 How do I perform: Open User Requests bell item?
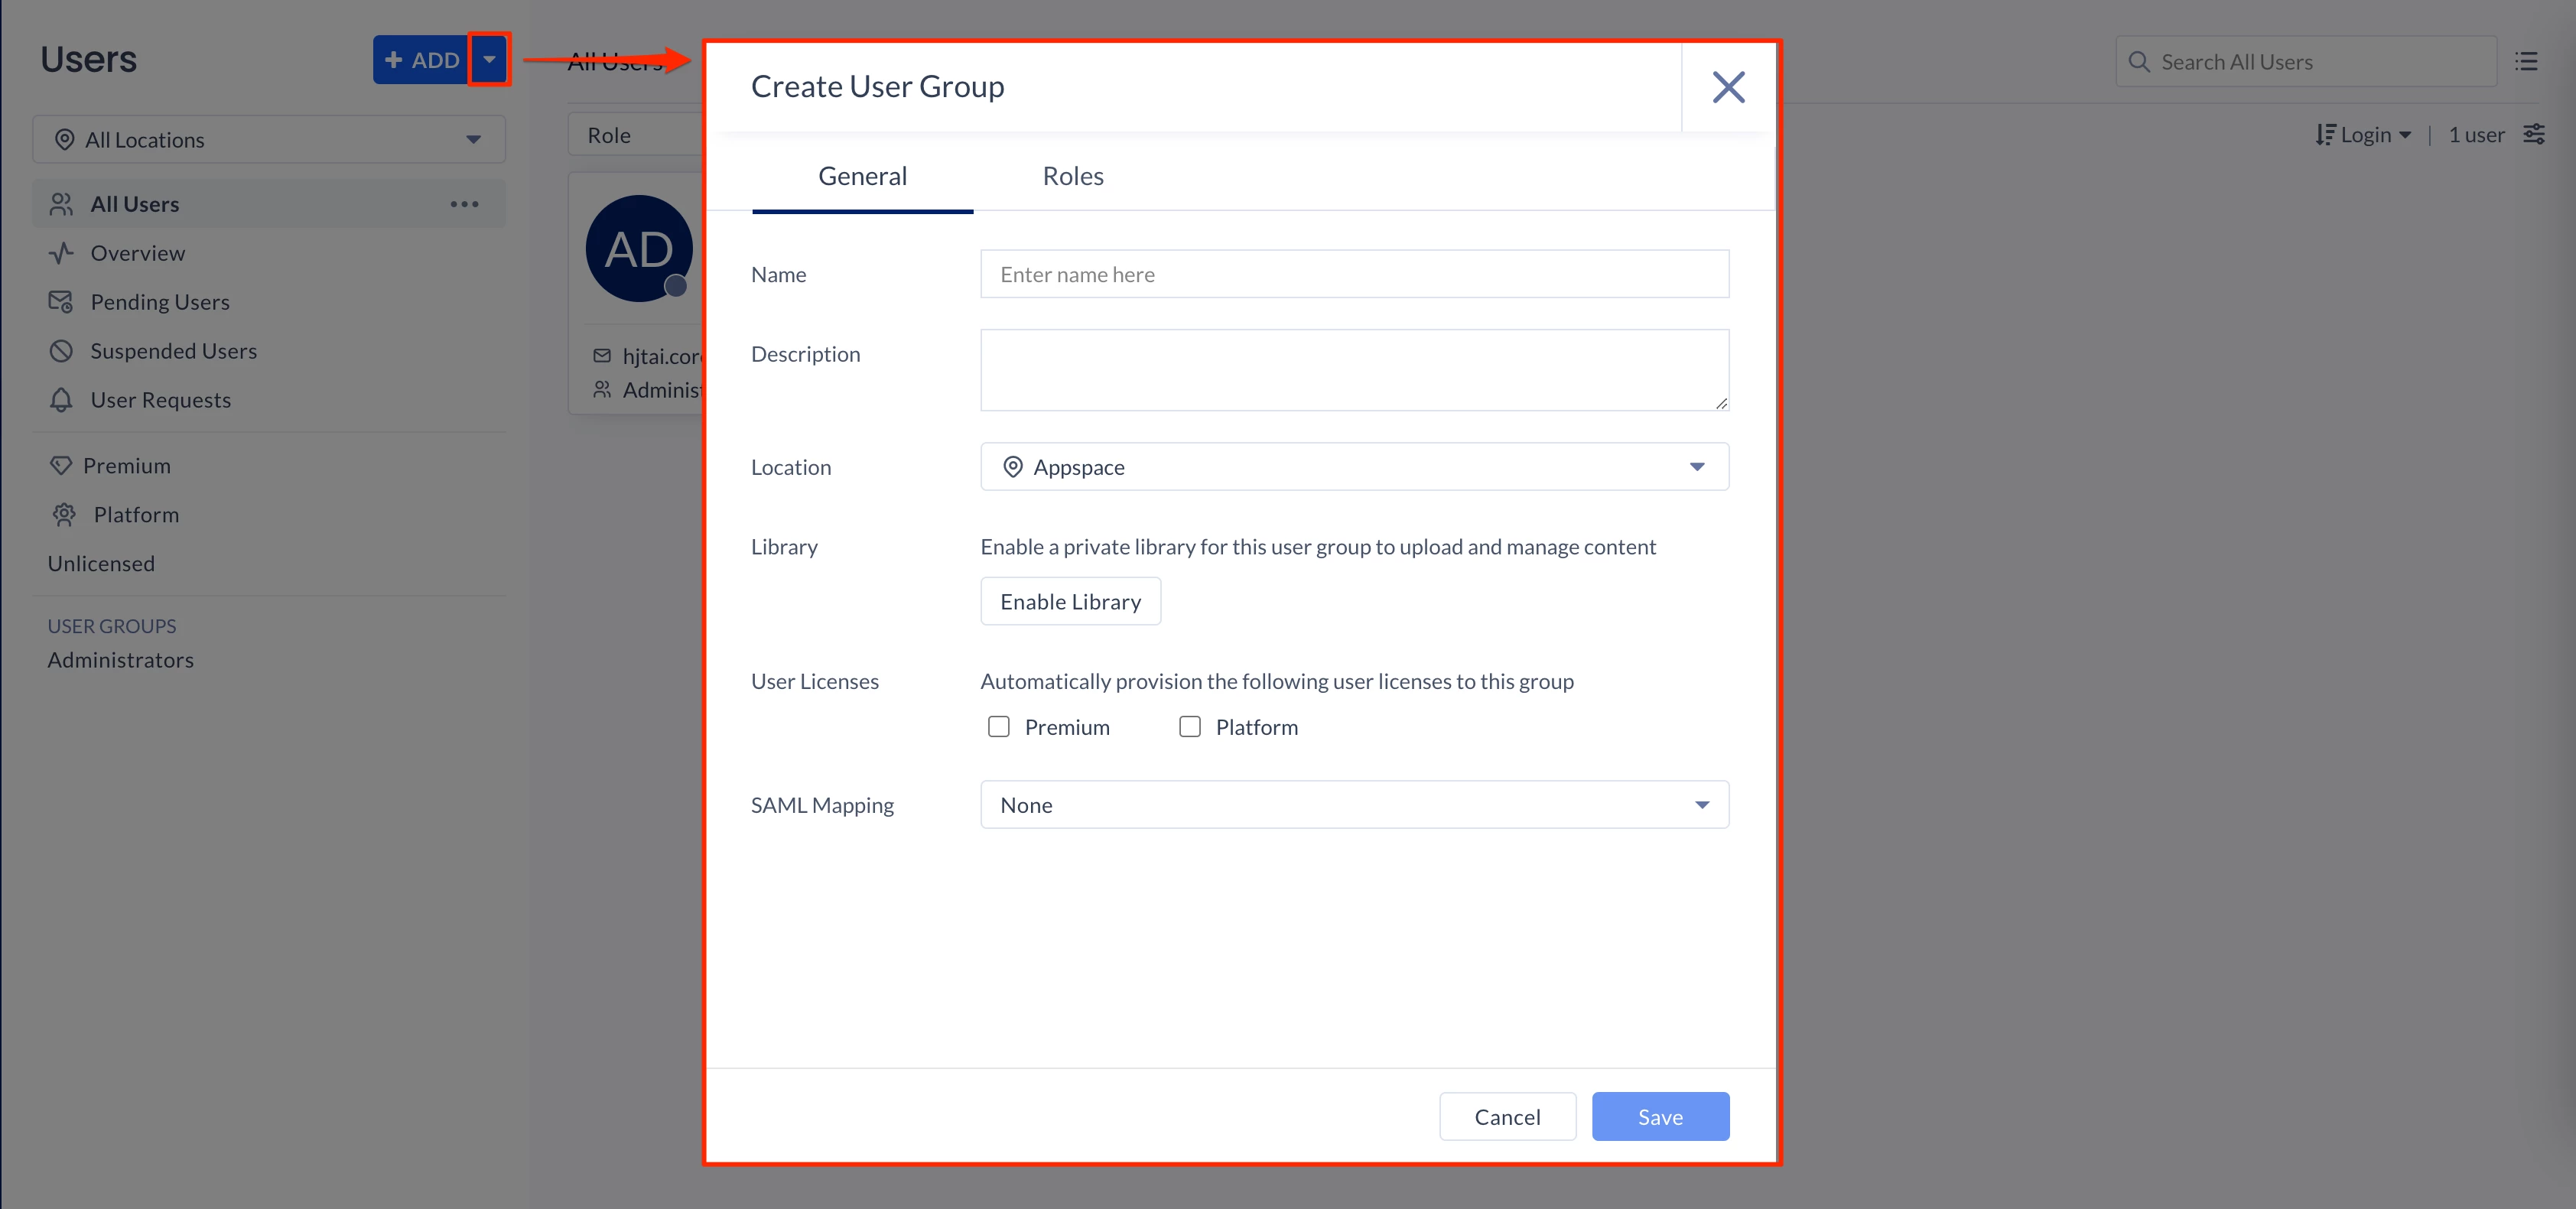[160, 400]
